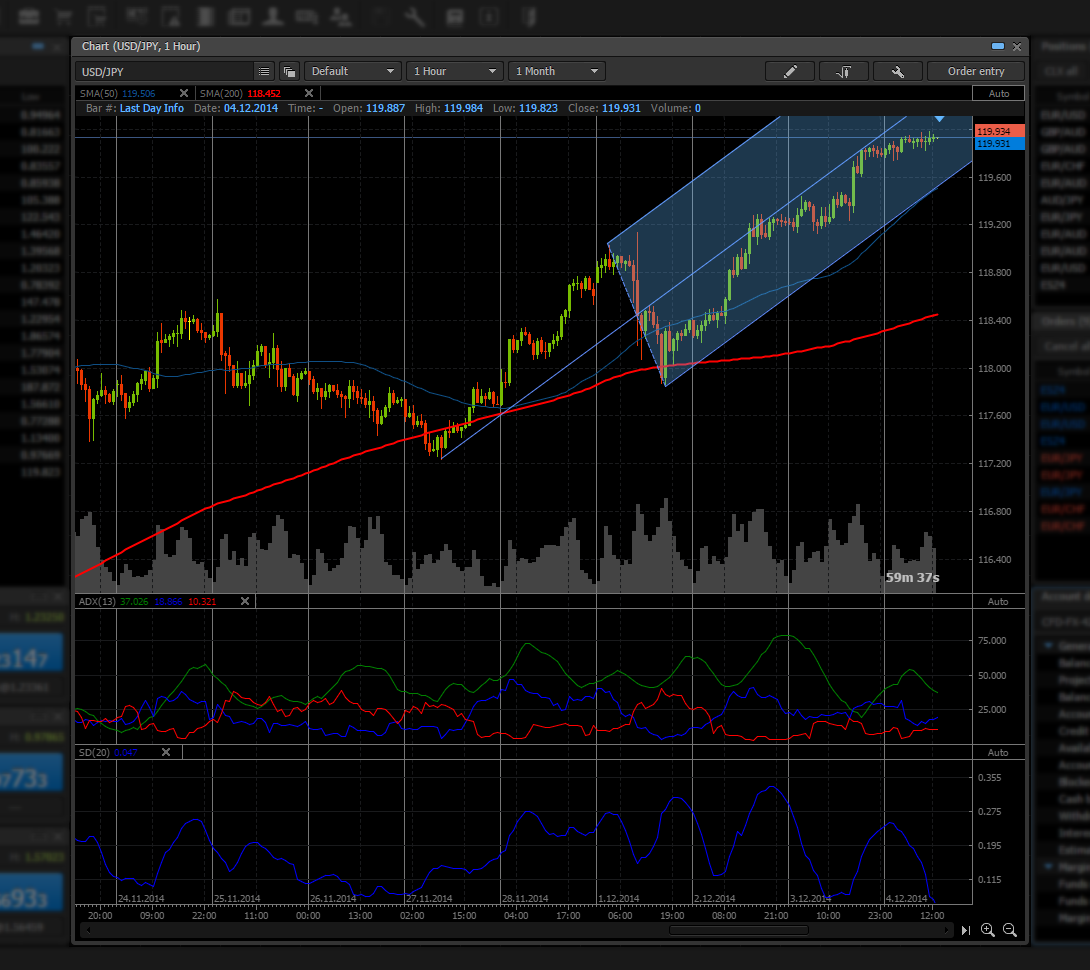The height and width of the screenshot is (970, 1090).
Task: Zoom in using the magnifier plus icon
Action: point(988,930)
